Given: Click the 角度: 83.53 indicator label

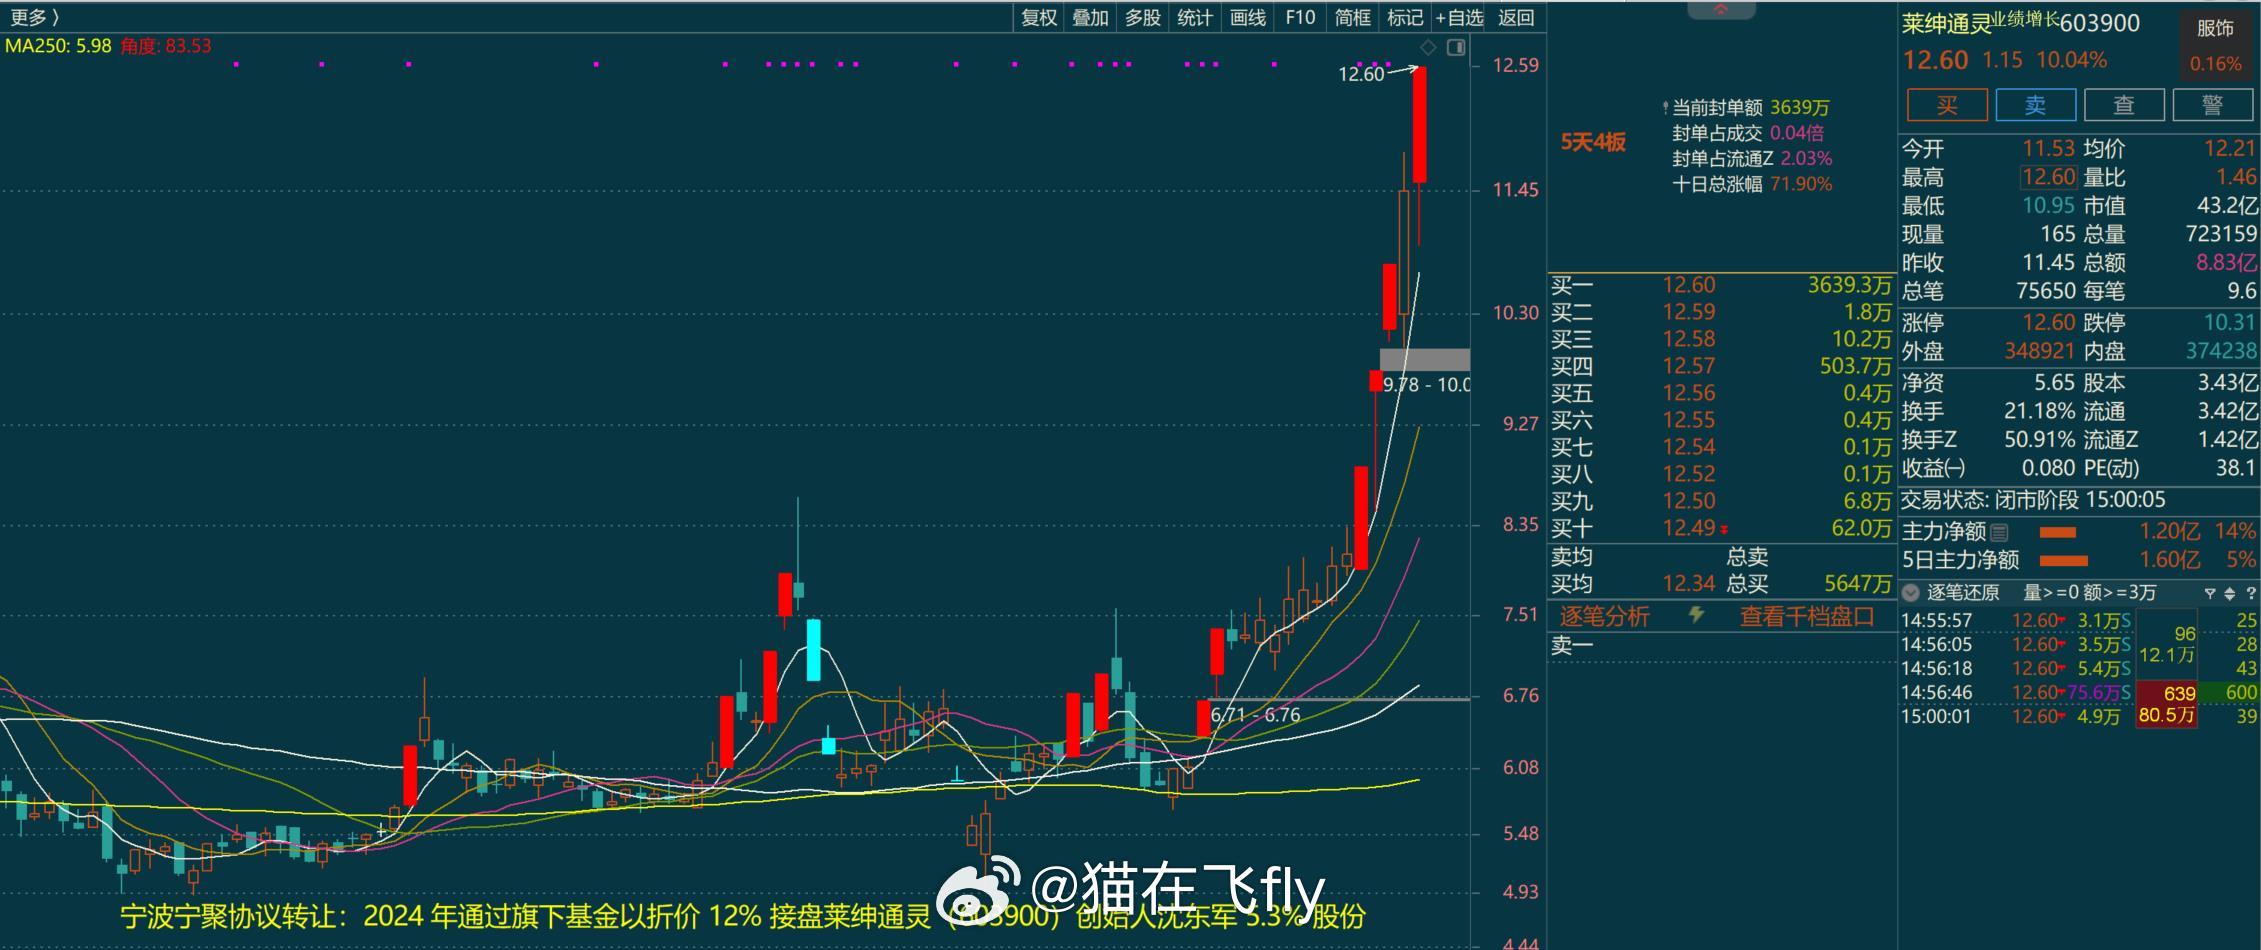Looking at the screenshot, I should click(x=166, y=46).
